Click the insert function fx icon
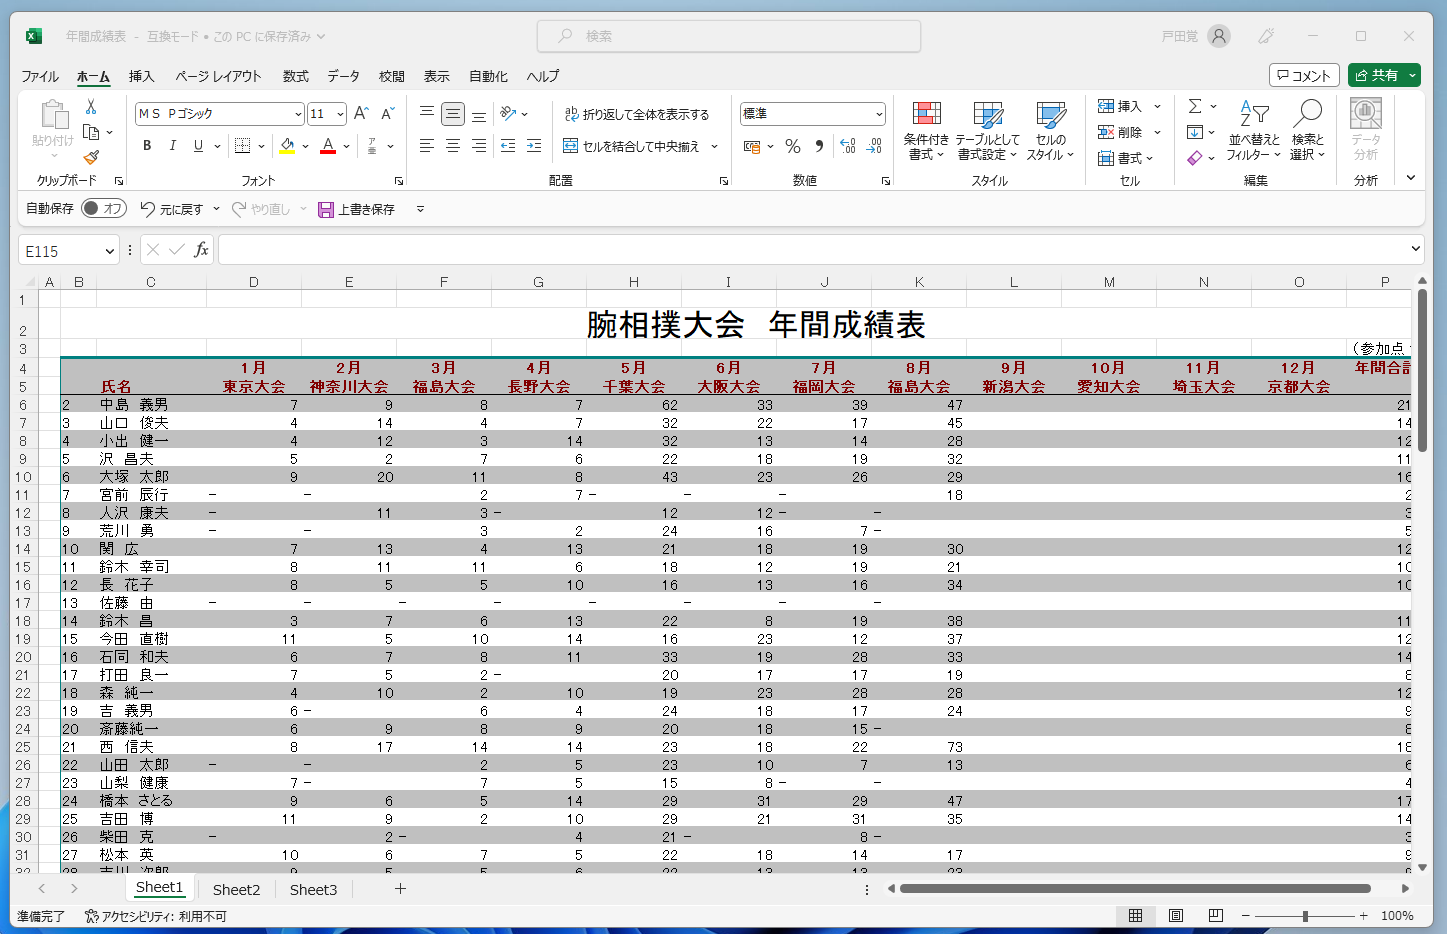 [x=201, y=250]
